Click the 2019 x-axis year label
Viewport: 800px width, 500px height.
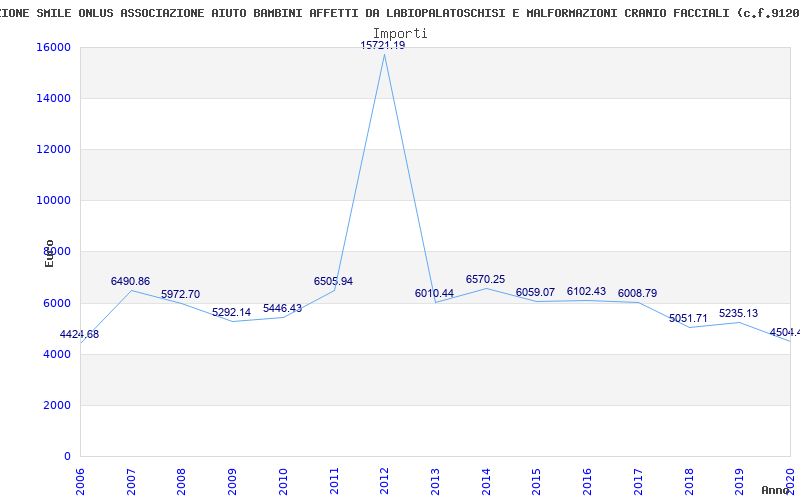pos(740,481)
